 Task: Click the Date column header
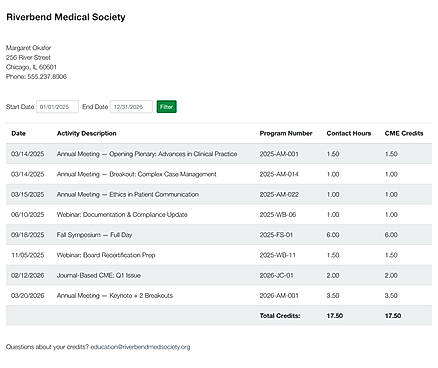18,133
